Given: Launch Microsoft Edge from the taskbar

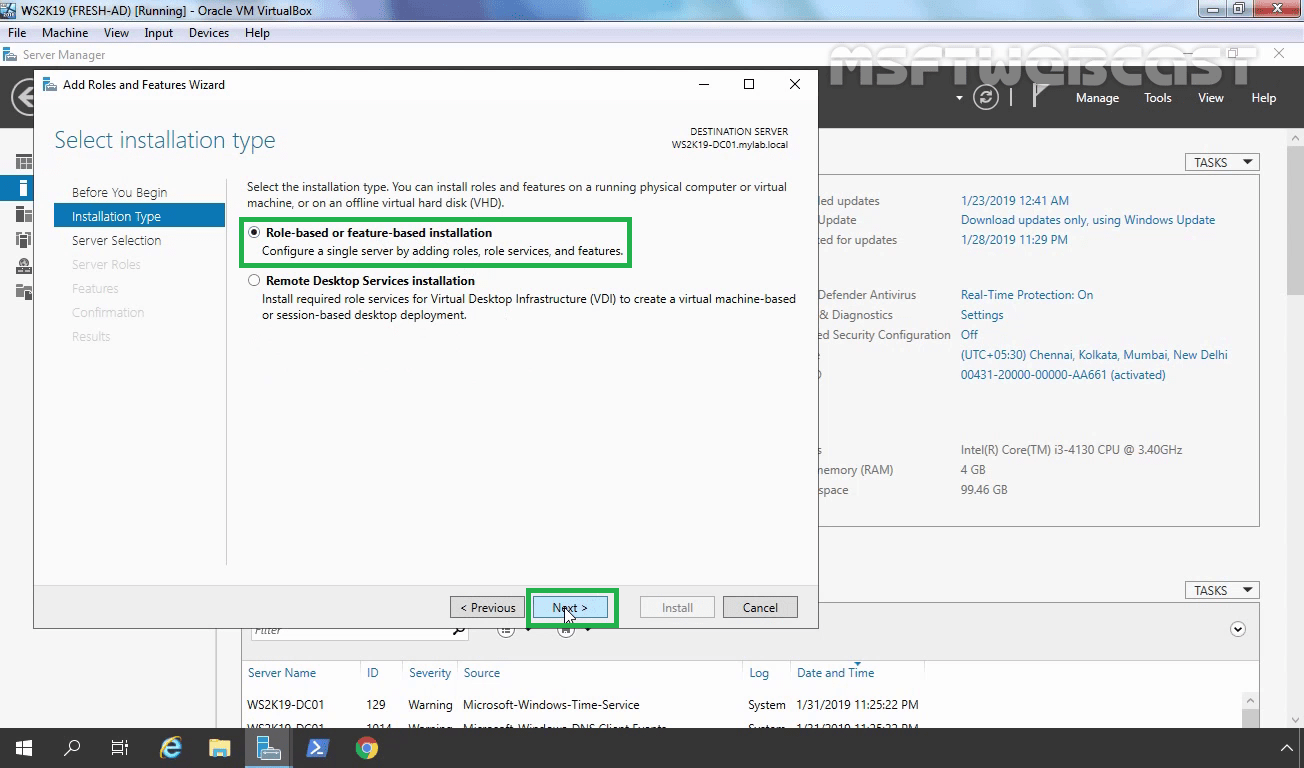Looking at the screenshot, I should [170, 747].
